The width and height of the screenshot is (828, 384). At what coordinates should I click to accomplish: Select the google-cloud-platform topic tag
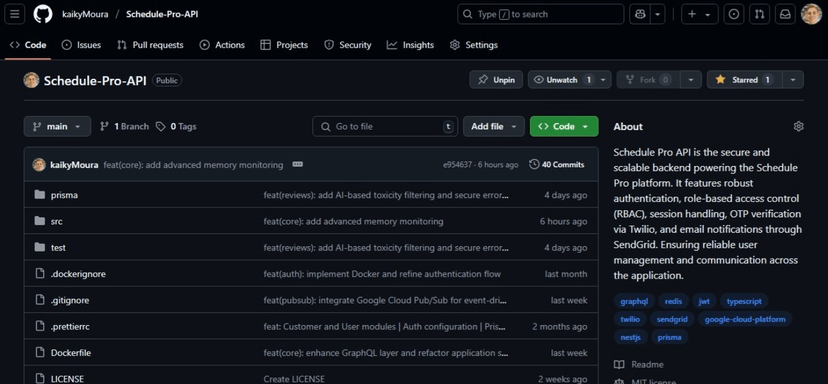tap(745, 319)
